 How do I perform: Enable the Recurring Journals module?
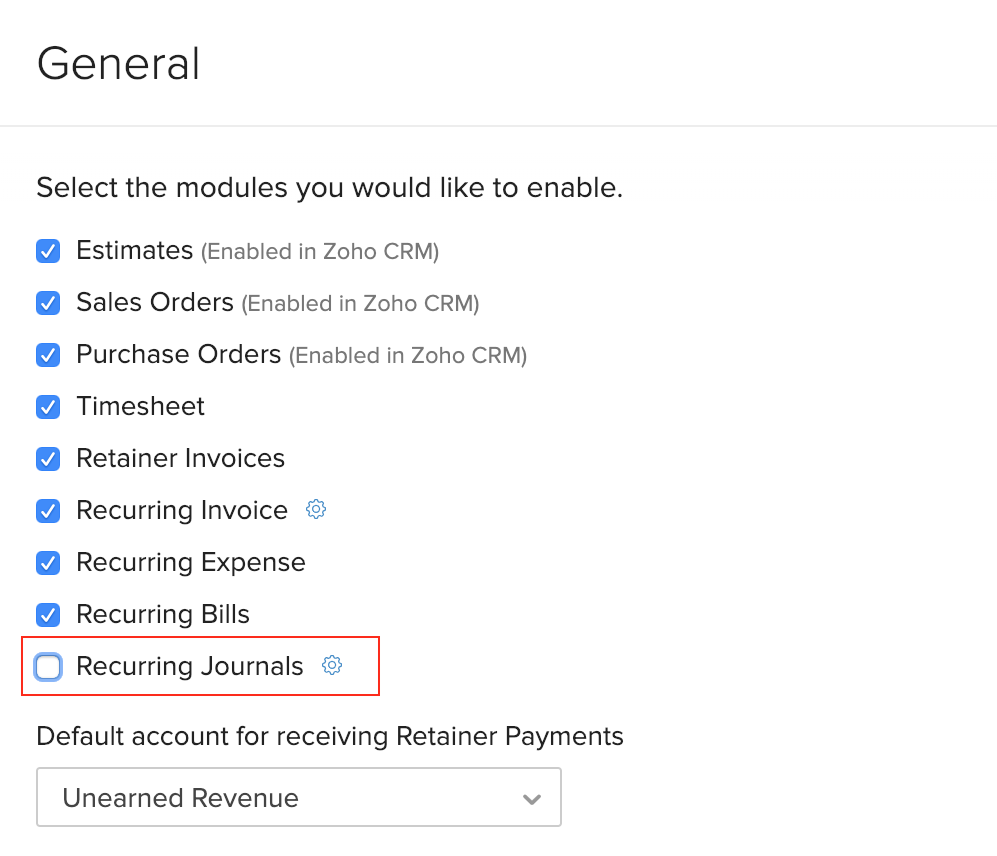point(48,666)
